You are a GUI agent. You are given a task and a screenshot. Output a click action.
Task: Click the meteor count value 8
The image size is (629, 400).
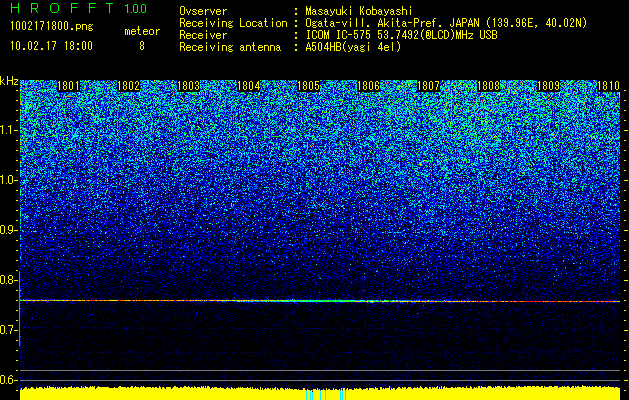click(x=142, y=46)
